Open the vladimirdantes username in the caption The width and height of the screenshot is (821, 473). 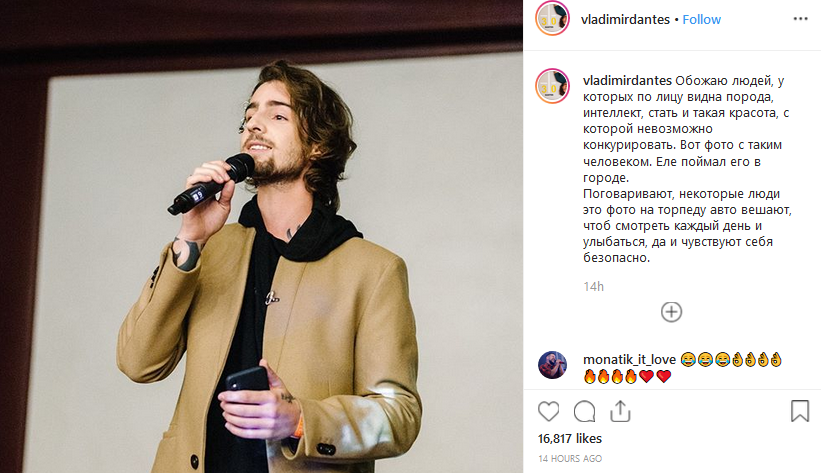627,81
